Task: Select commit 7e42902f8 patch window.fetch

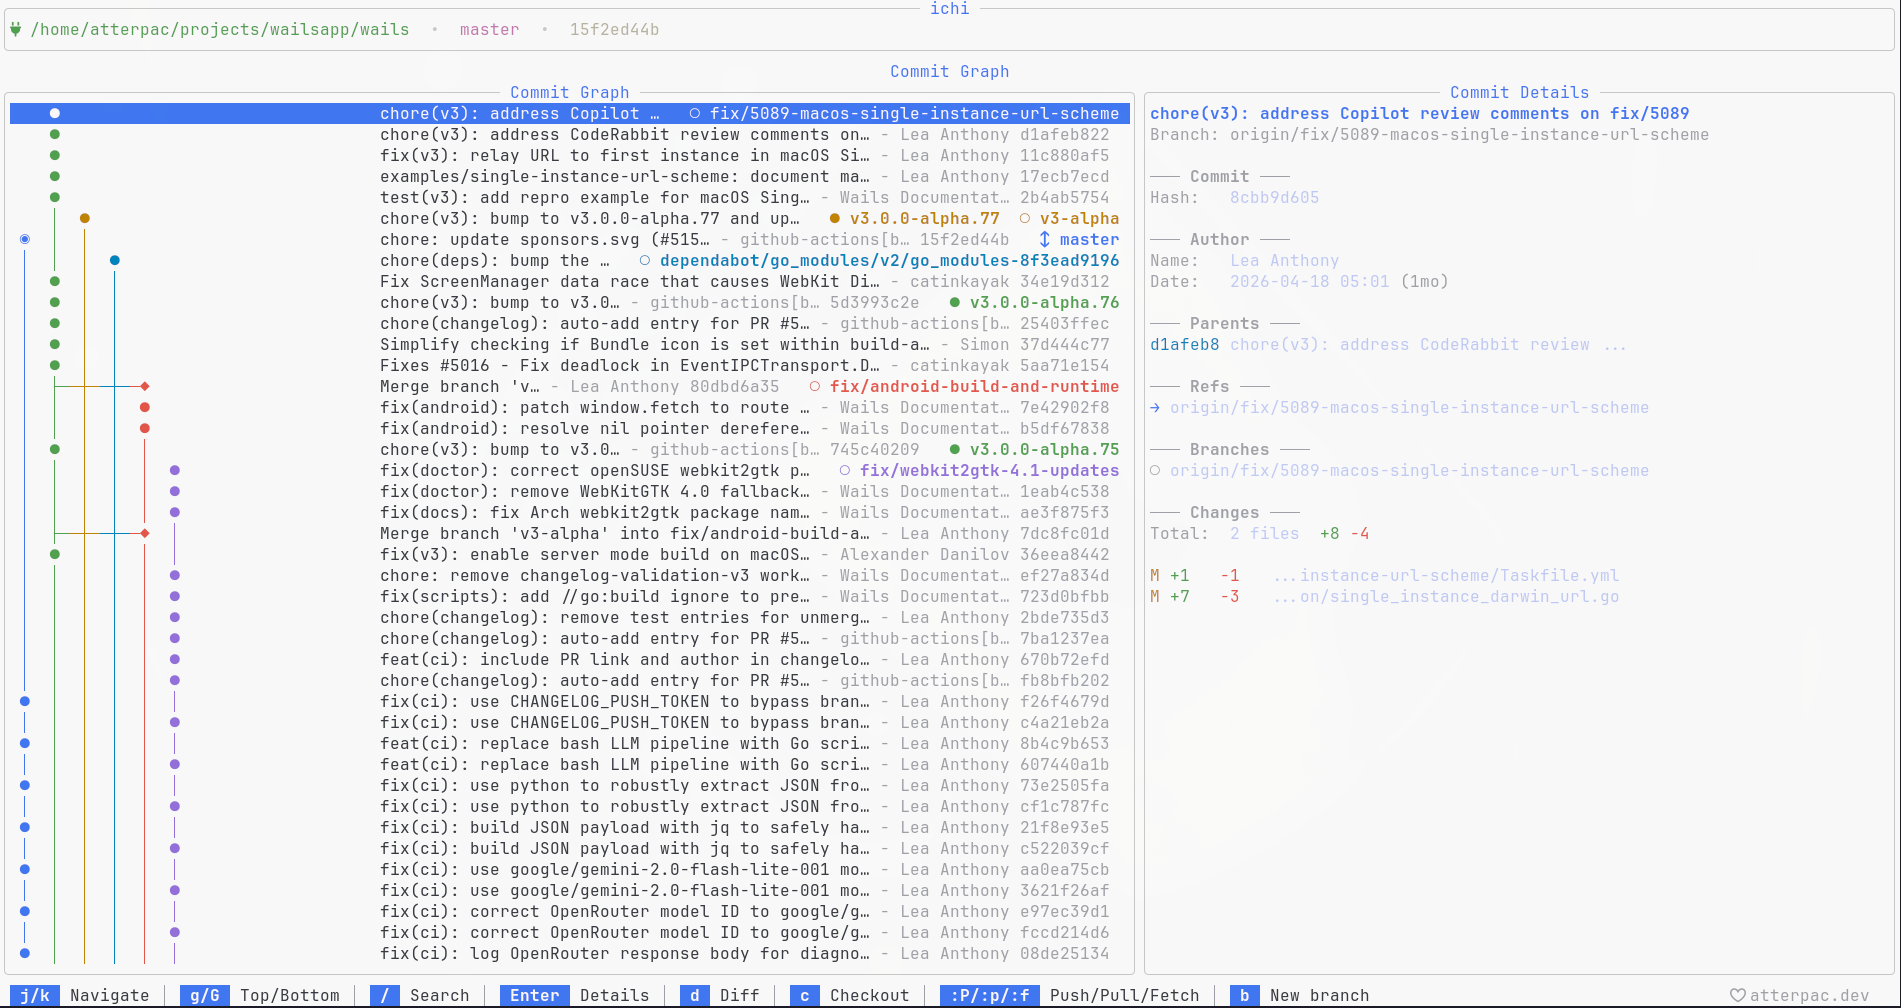Action: 570,408
